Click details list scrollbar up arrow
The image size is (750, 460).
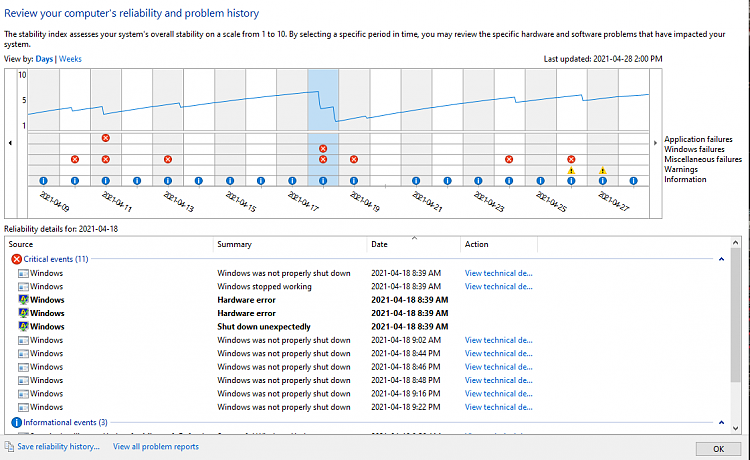tap(736, 243)
